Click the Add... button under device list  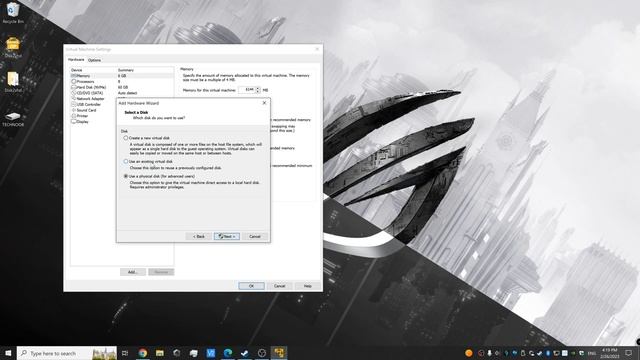133,272
